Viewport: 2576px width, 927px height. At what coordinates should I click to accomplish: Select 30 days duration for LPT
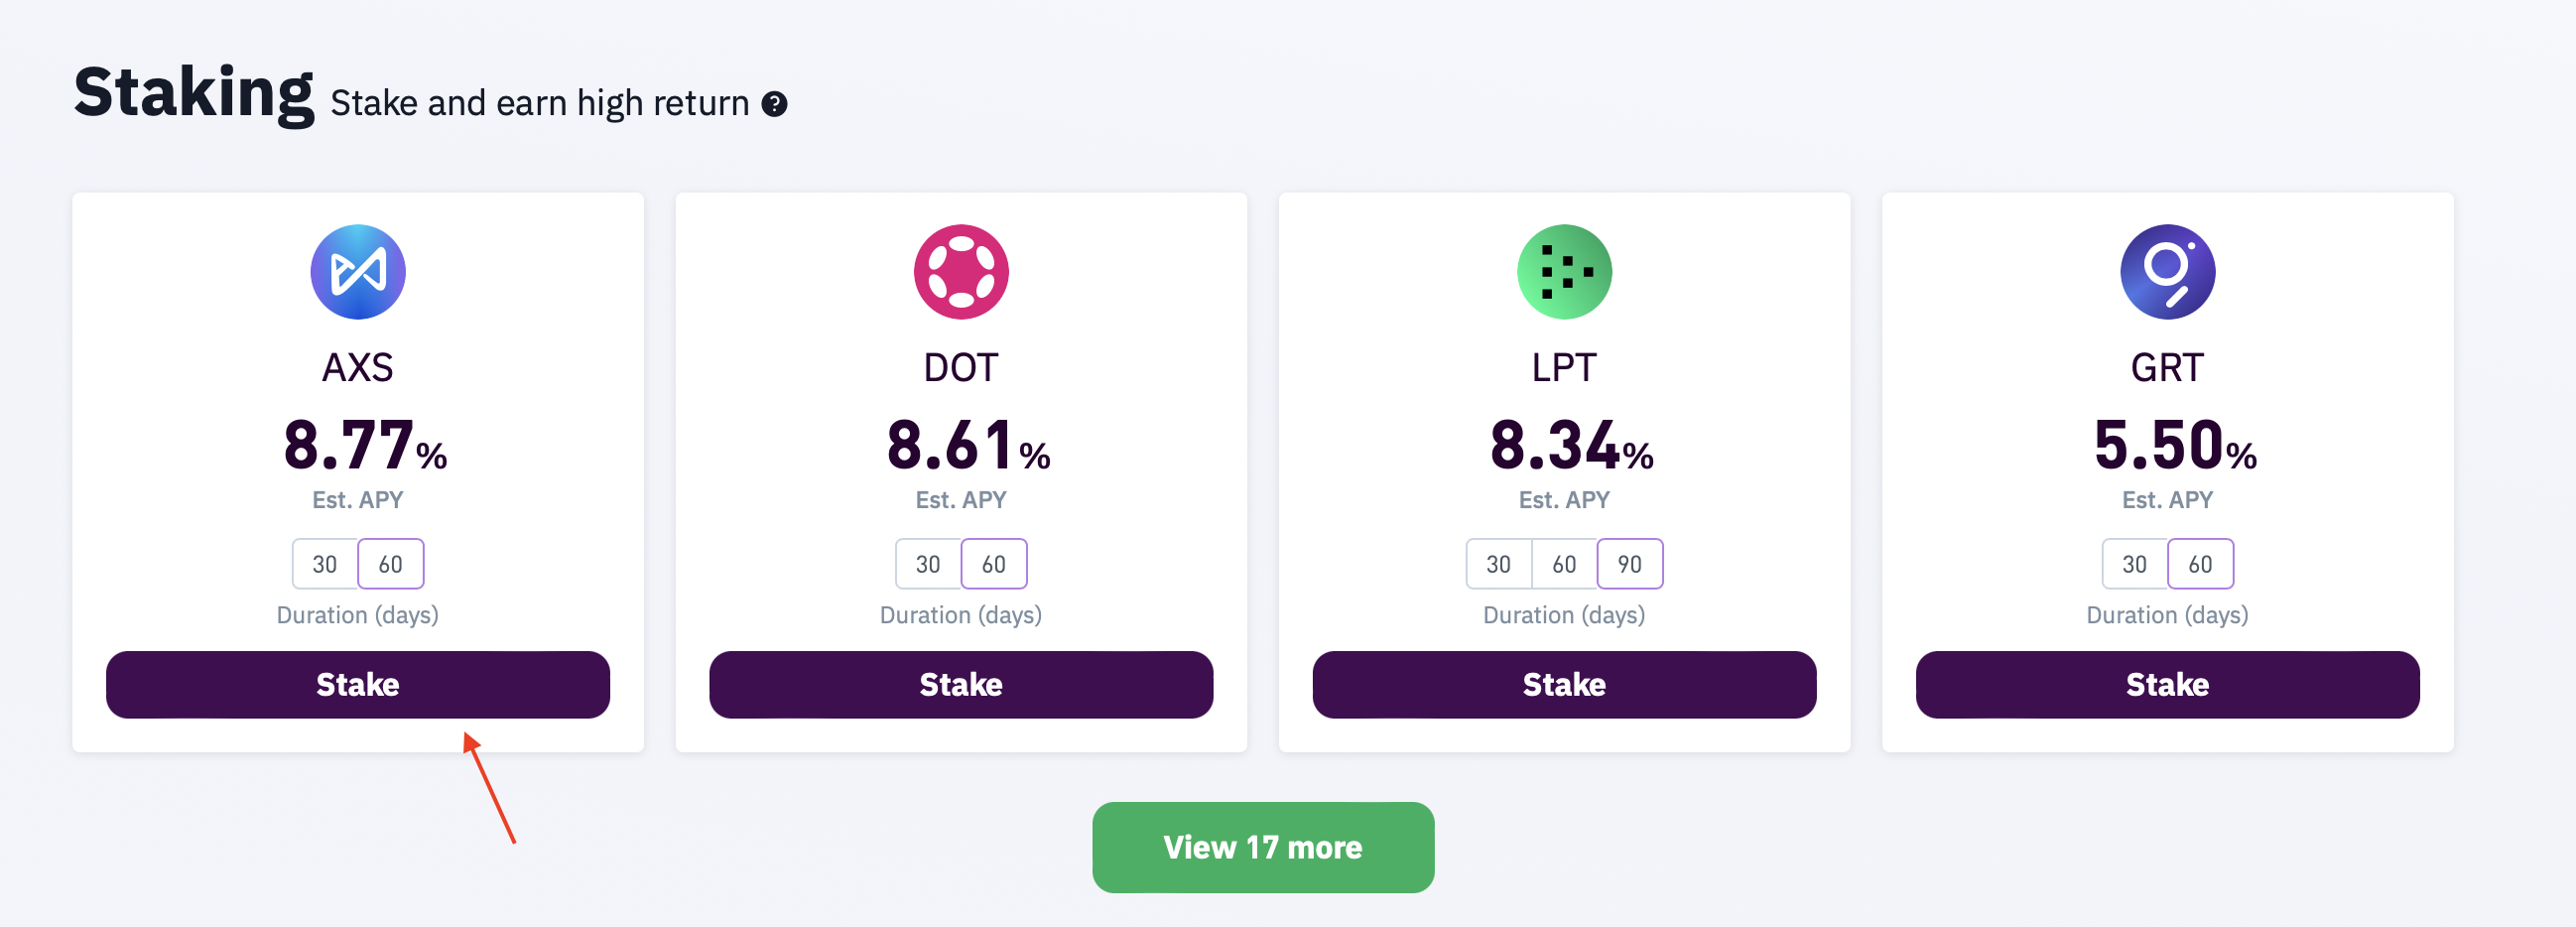point(1498,564)
